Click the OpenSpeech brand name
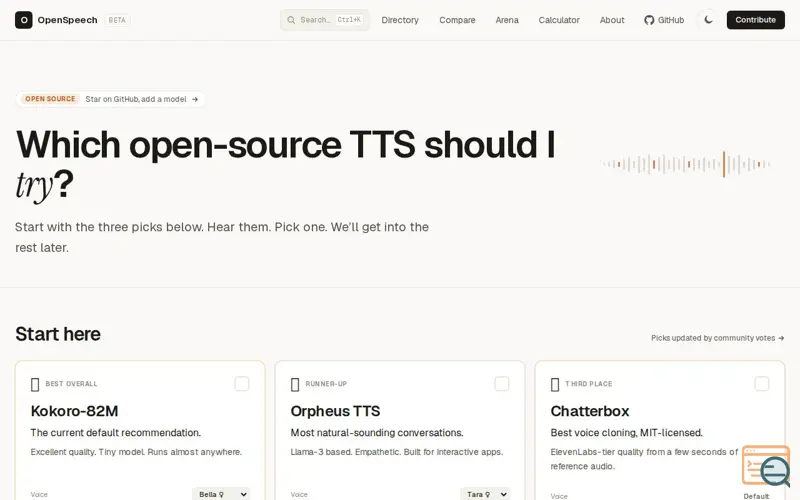 click(x=67, y=20)
